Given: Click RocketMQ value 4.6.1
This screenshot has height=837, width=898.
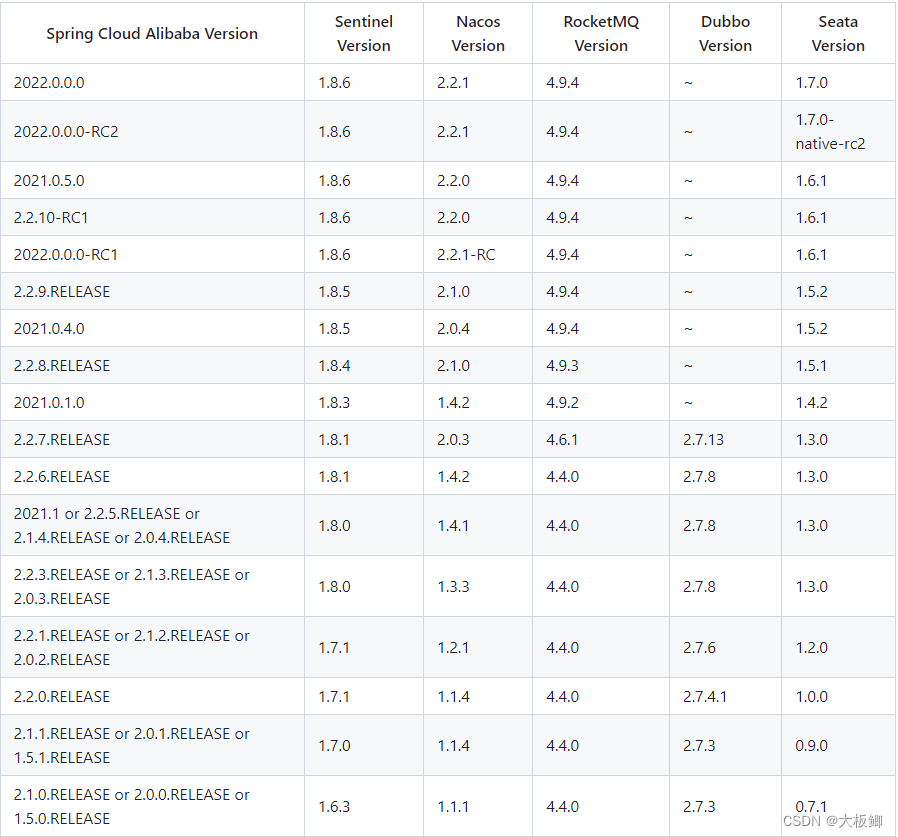Looking at the screenshot, I should click(562, 439).
